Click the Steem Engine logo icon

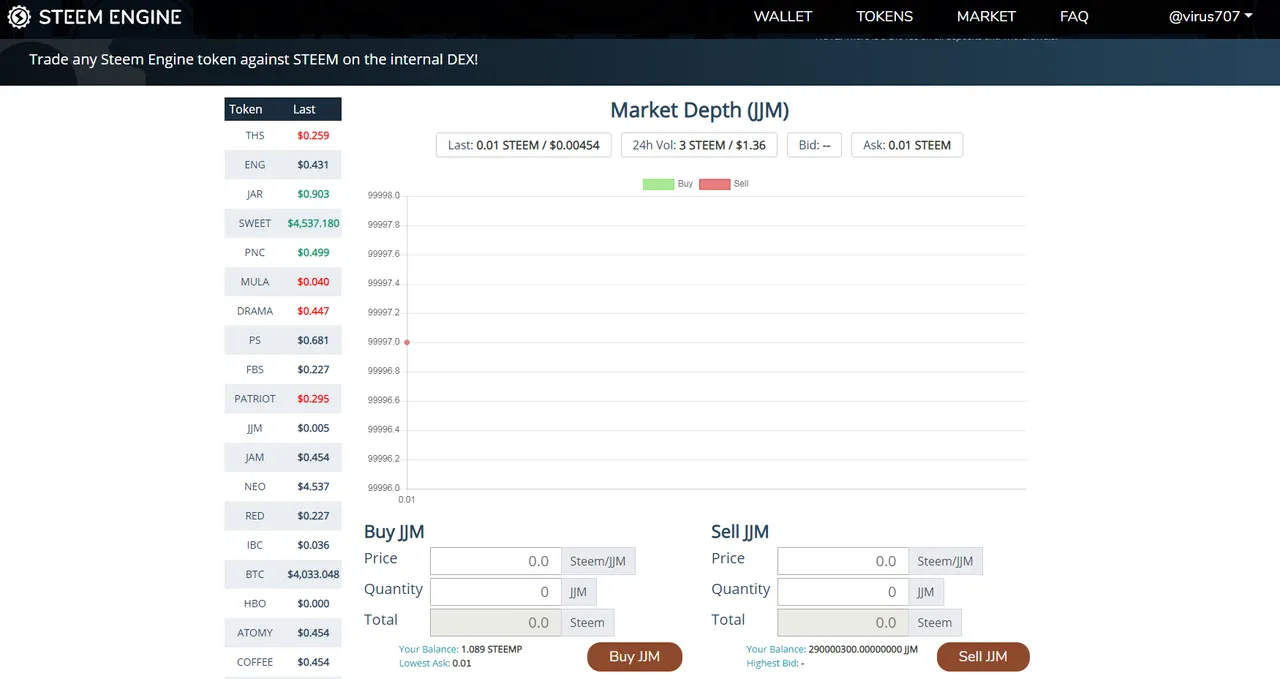click(x=19, y=17)
